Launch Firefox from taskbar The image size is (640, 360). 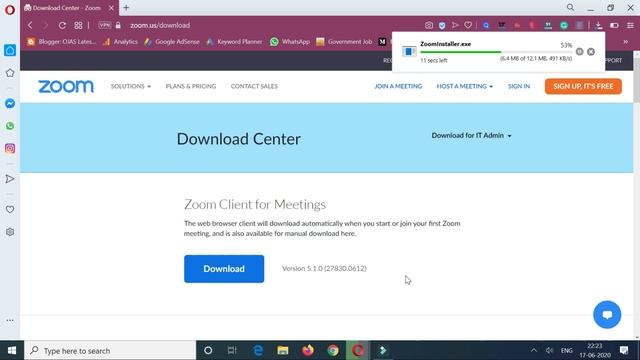click(308, 350)
